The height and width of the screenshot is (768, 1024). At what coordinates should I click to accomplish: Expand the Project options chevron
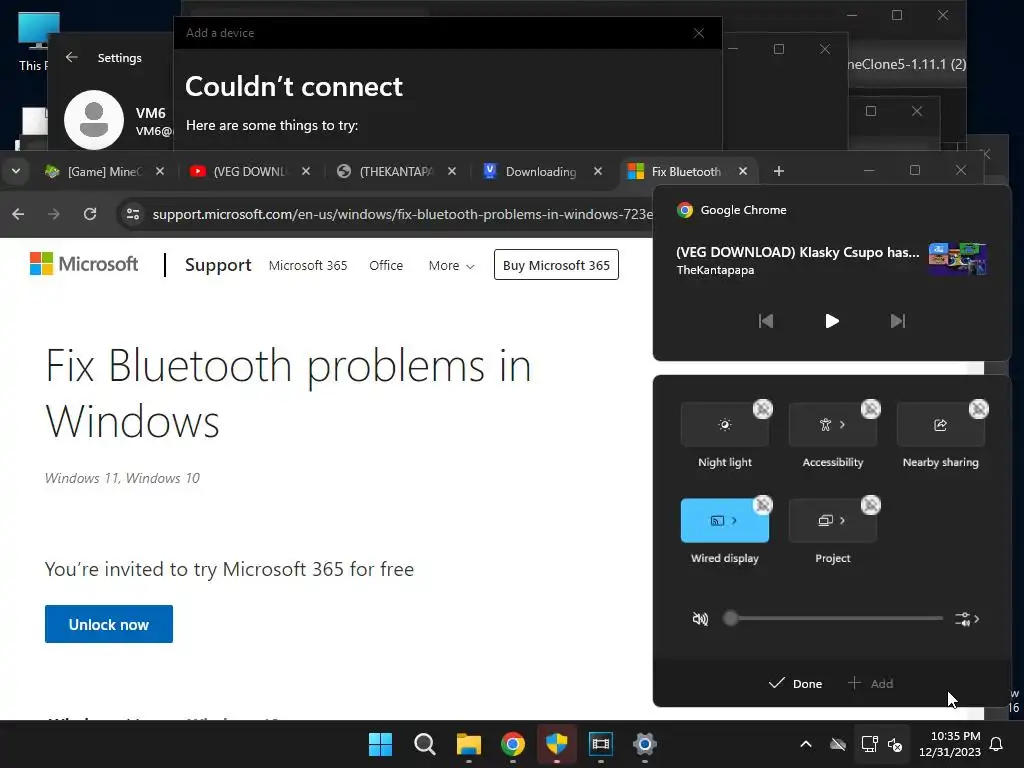click(842, 520)
